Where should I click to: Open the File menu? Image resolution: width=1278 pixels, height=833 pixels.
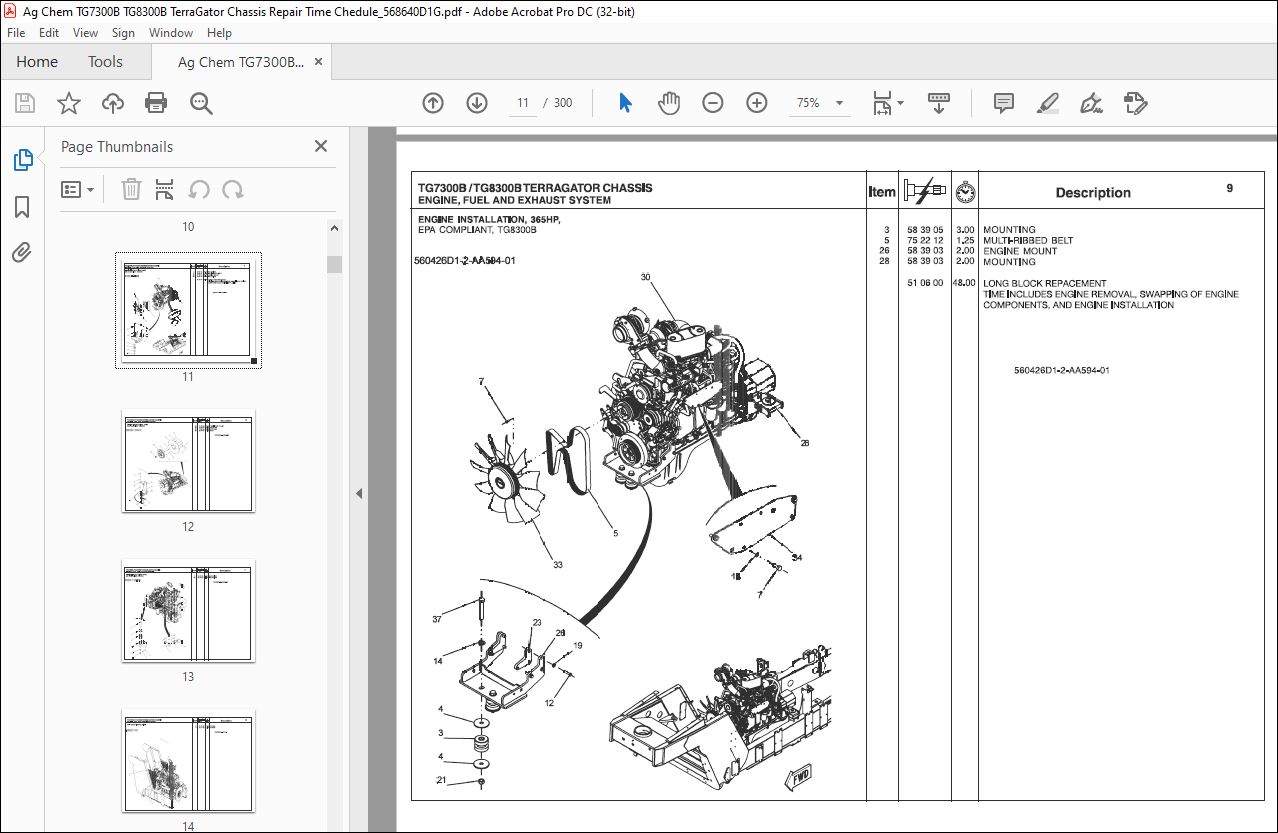click(17, 33)
